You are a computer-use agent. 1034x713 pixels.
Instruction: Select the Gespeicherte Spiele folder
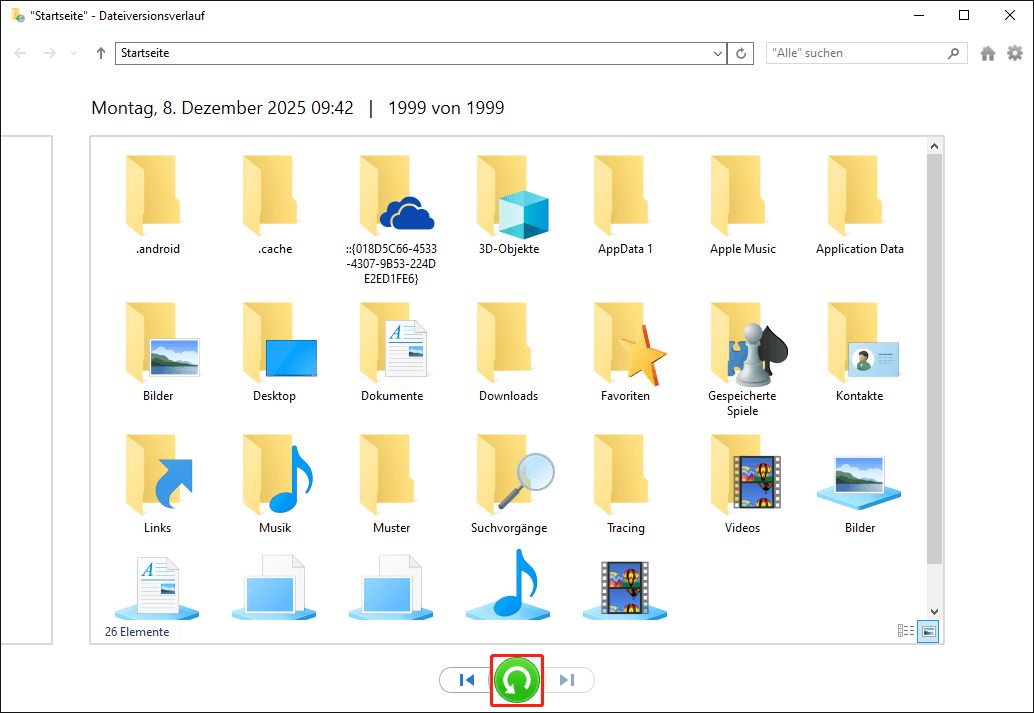[x=742, y=353]
